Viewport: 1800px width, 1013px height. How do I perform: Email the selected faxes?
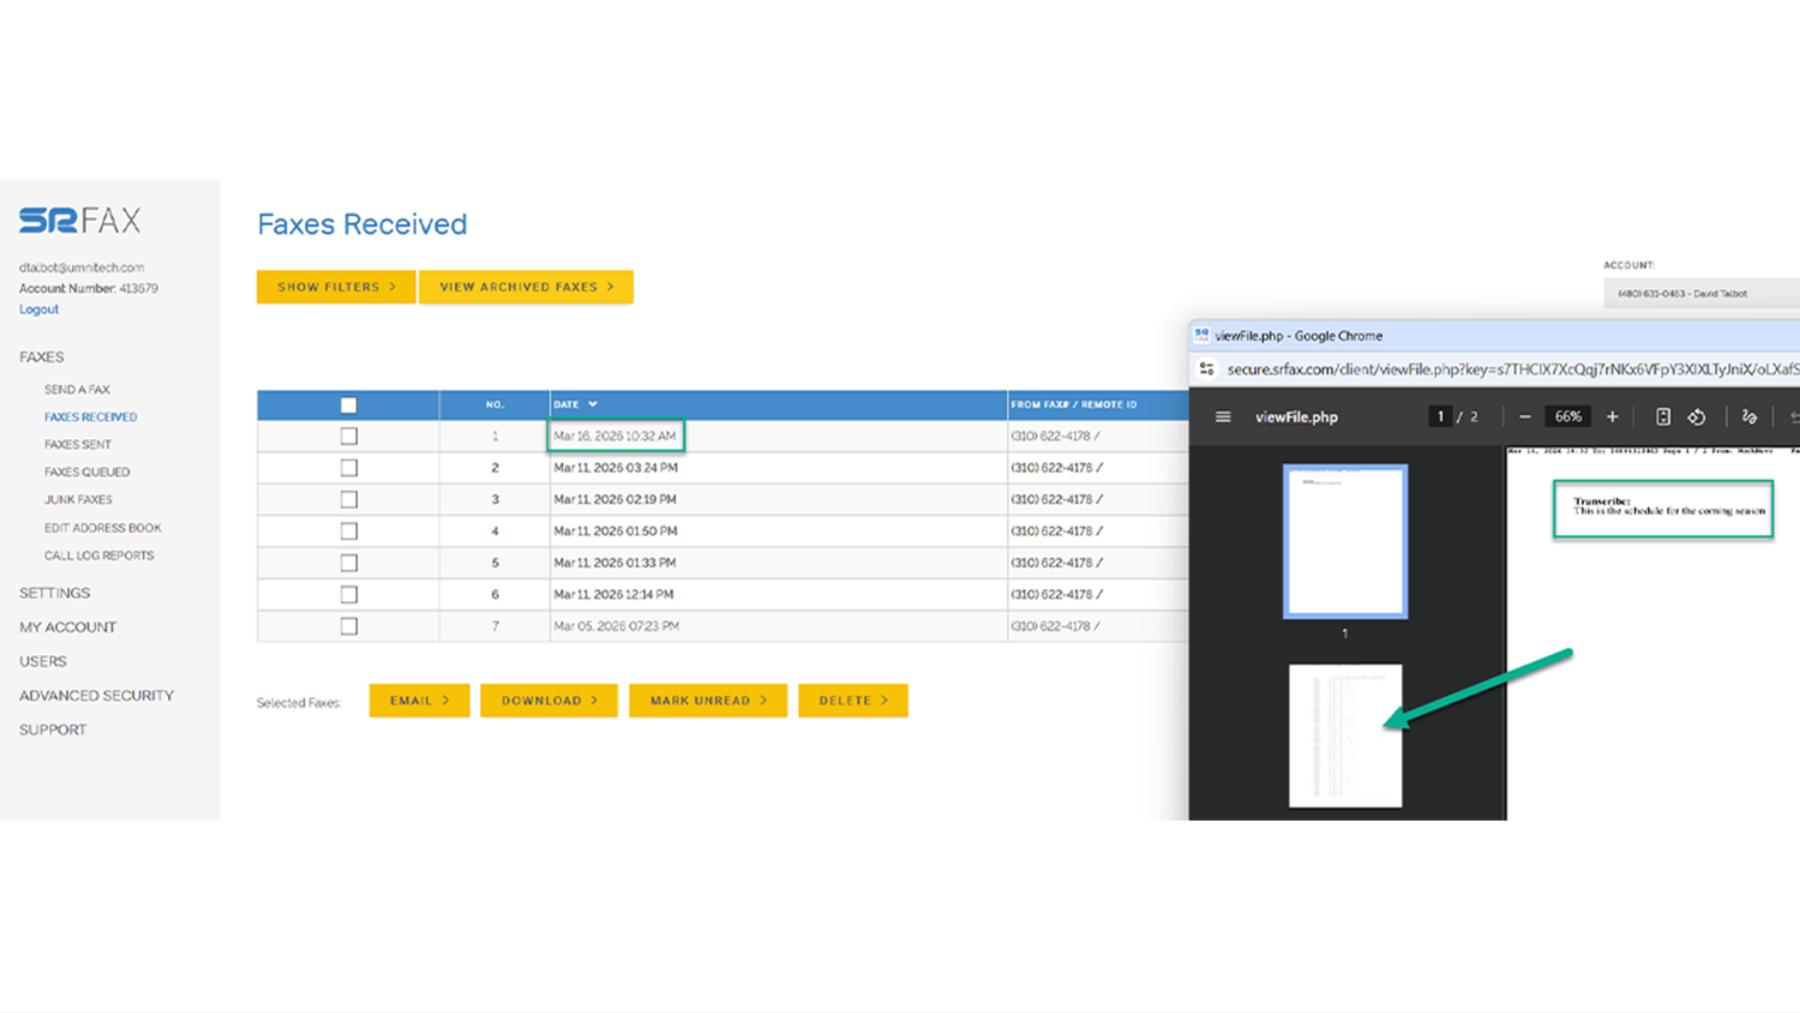(419, 700)
